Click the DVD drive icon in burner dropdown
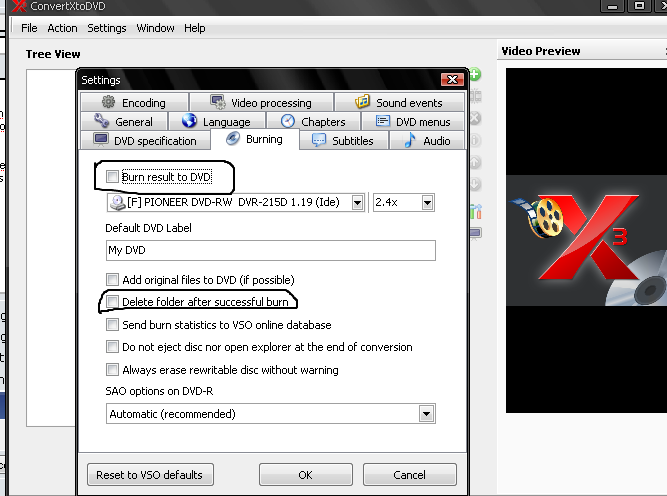 pyautogui.click(x=117, y=202)
